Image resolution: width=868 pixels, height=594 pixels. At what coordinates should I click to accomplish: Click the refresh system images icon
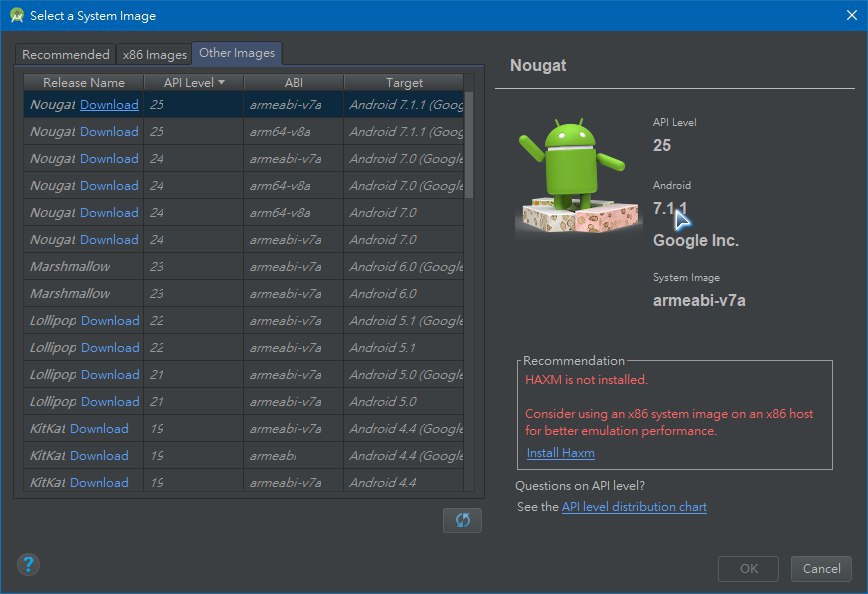462,521
